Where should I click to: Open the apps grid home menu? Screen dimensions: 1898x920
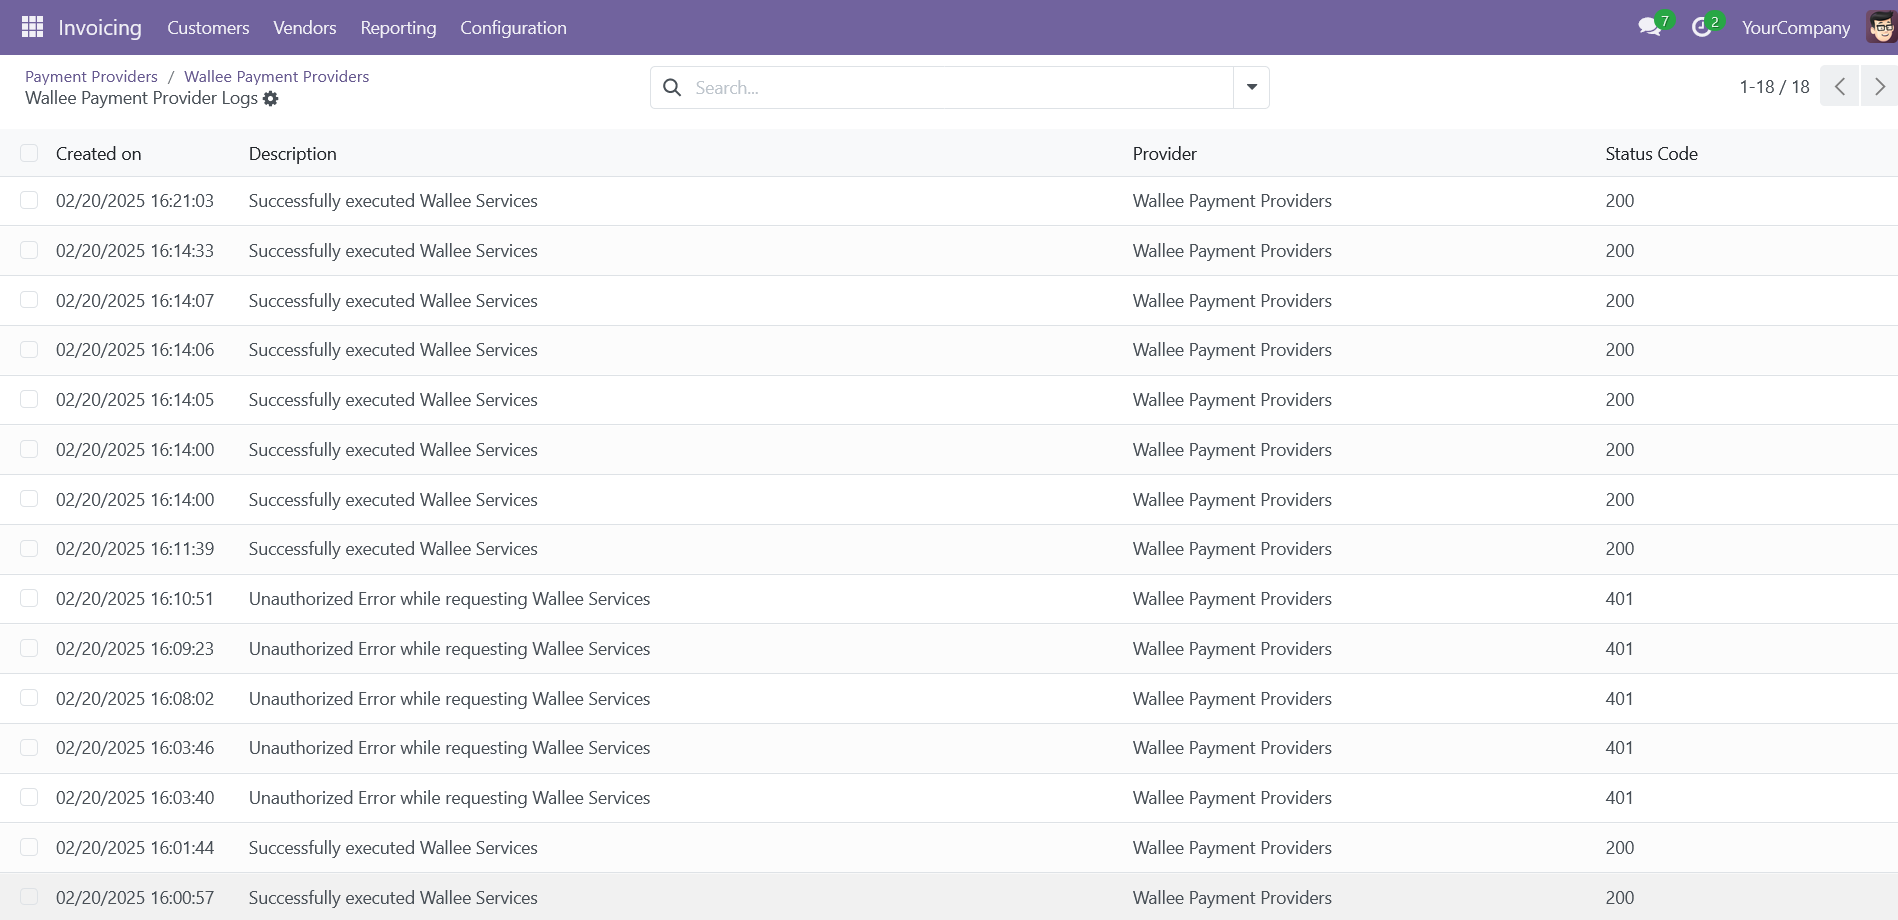click(32, 27)
